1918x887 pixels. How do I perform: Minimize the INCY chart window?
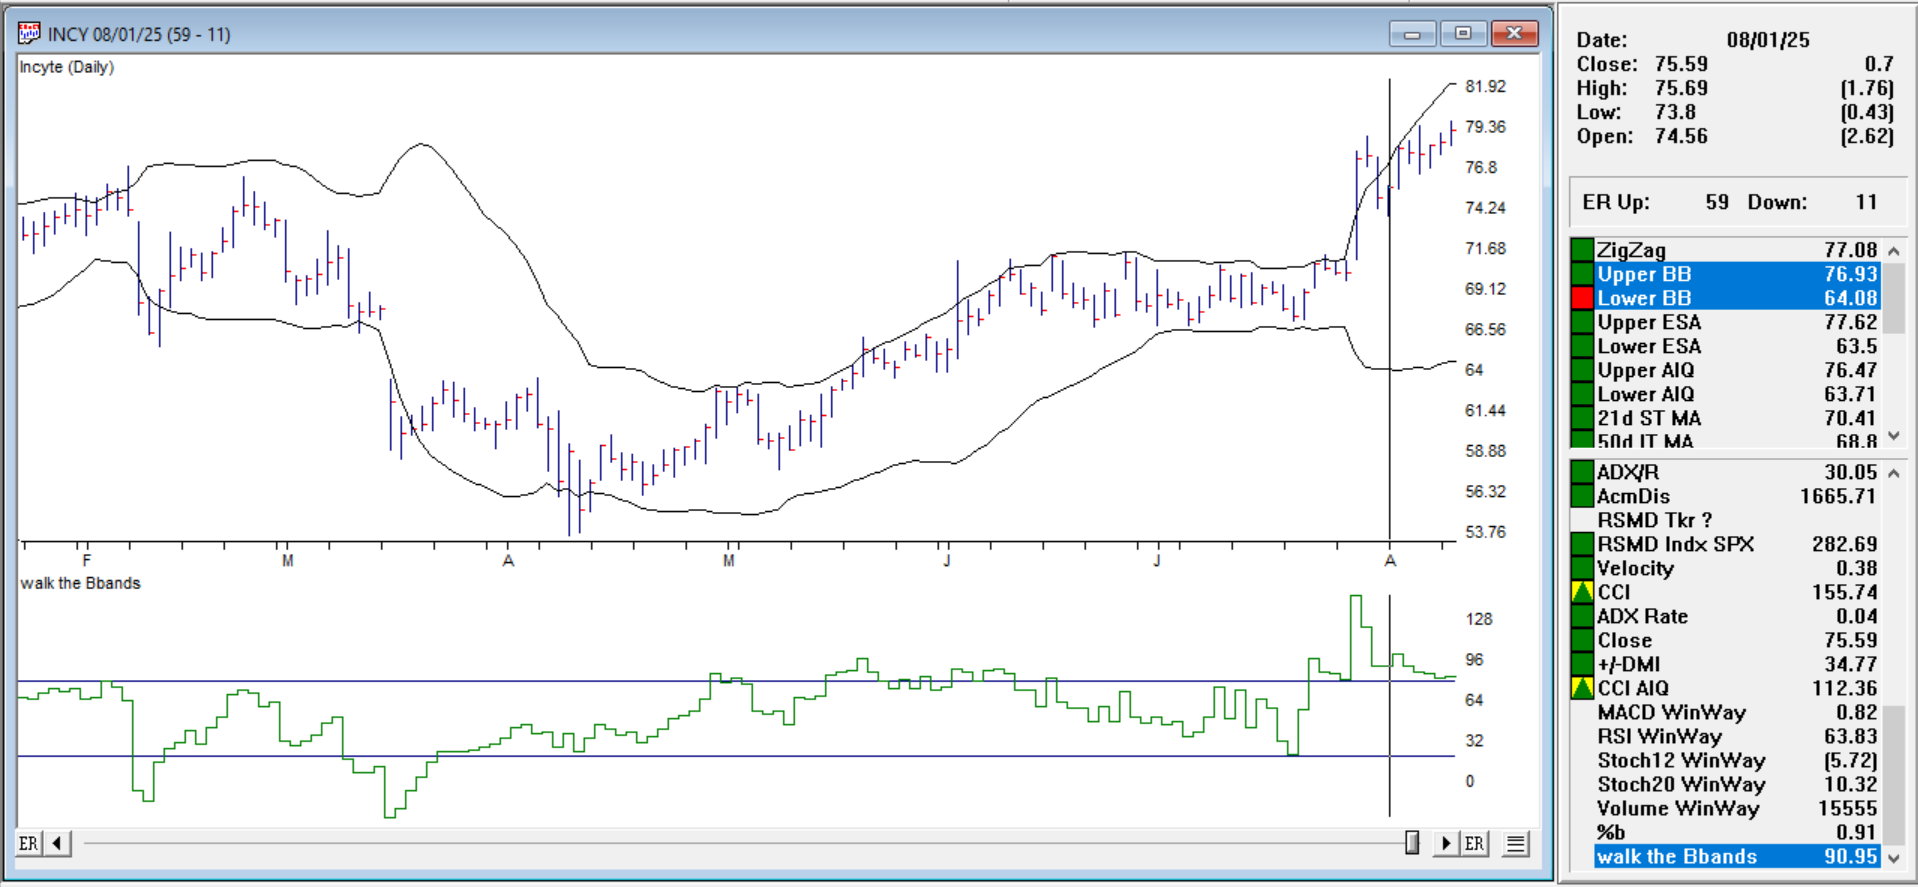point(1412,34)
